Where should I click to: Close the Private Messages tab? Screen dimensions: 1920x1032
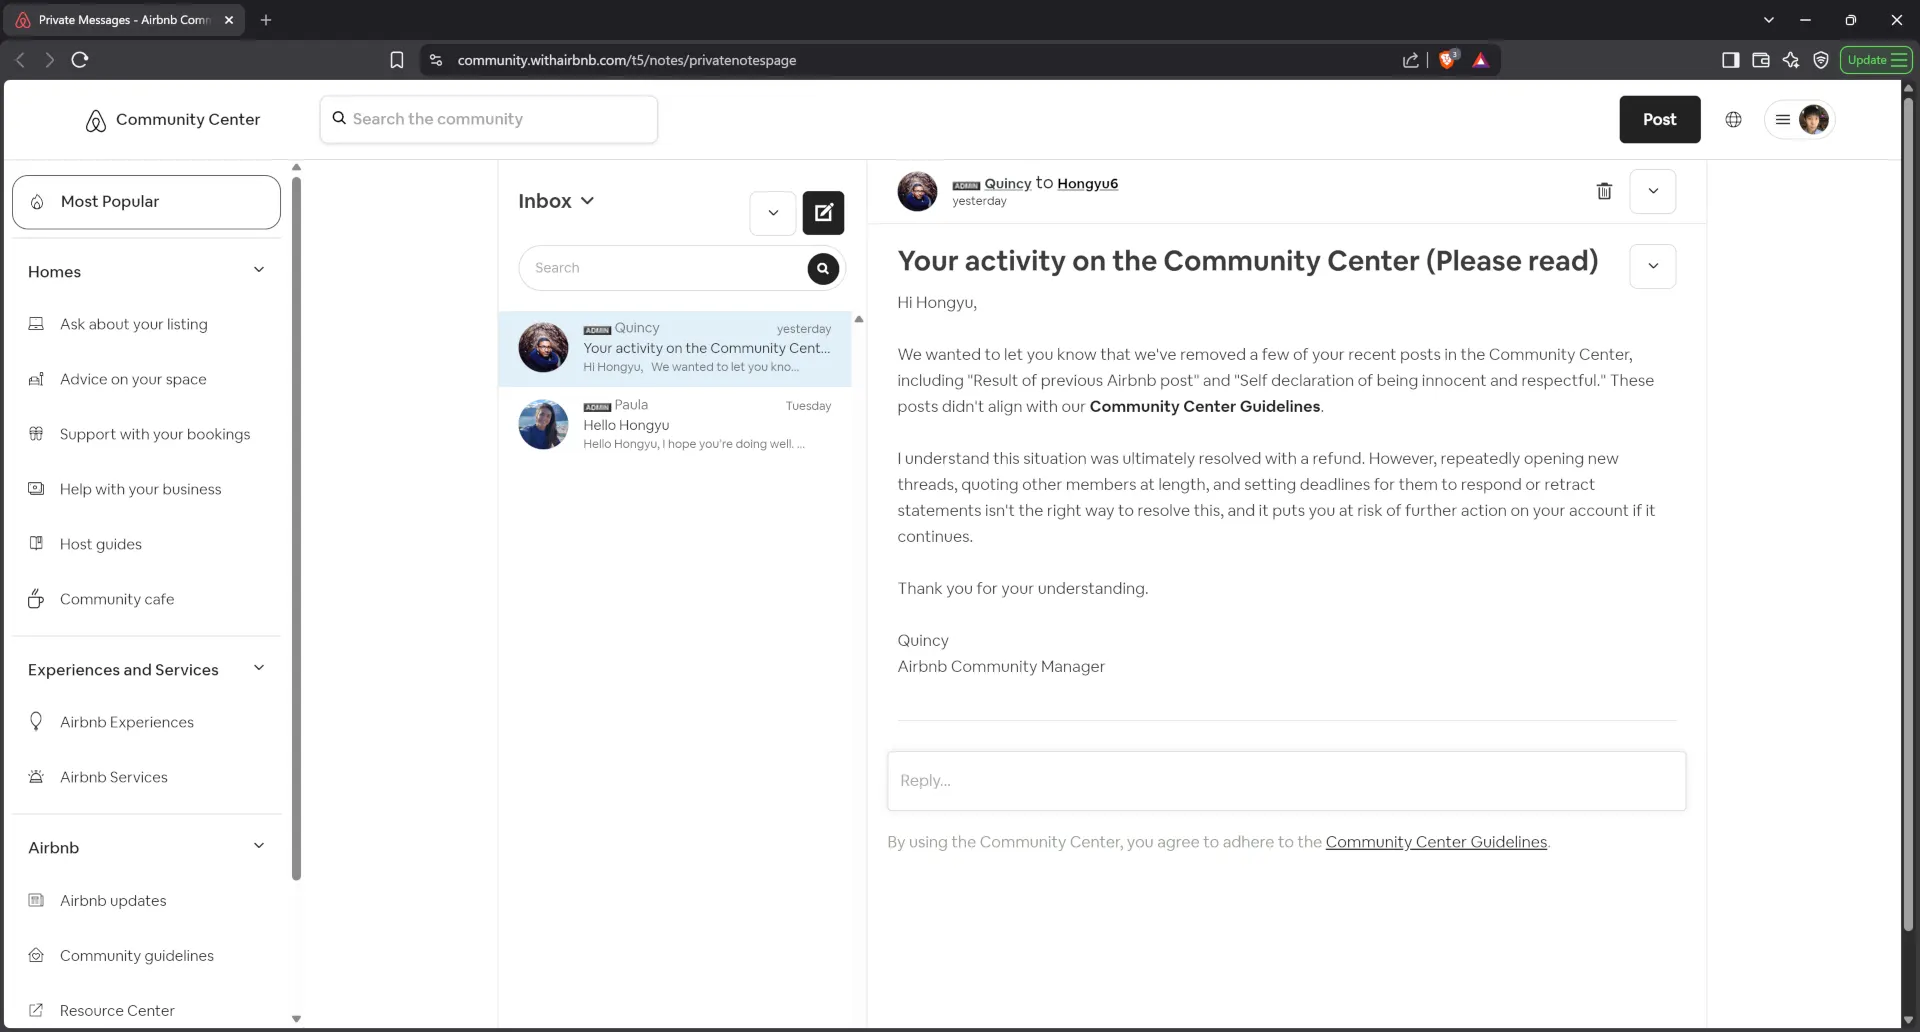tap(229, 20)
